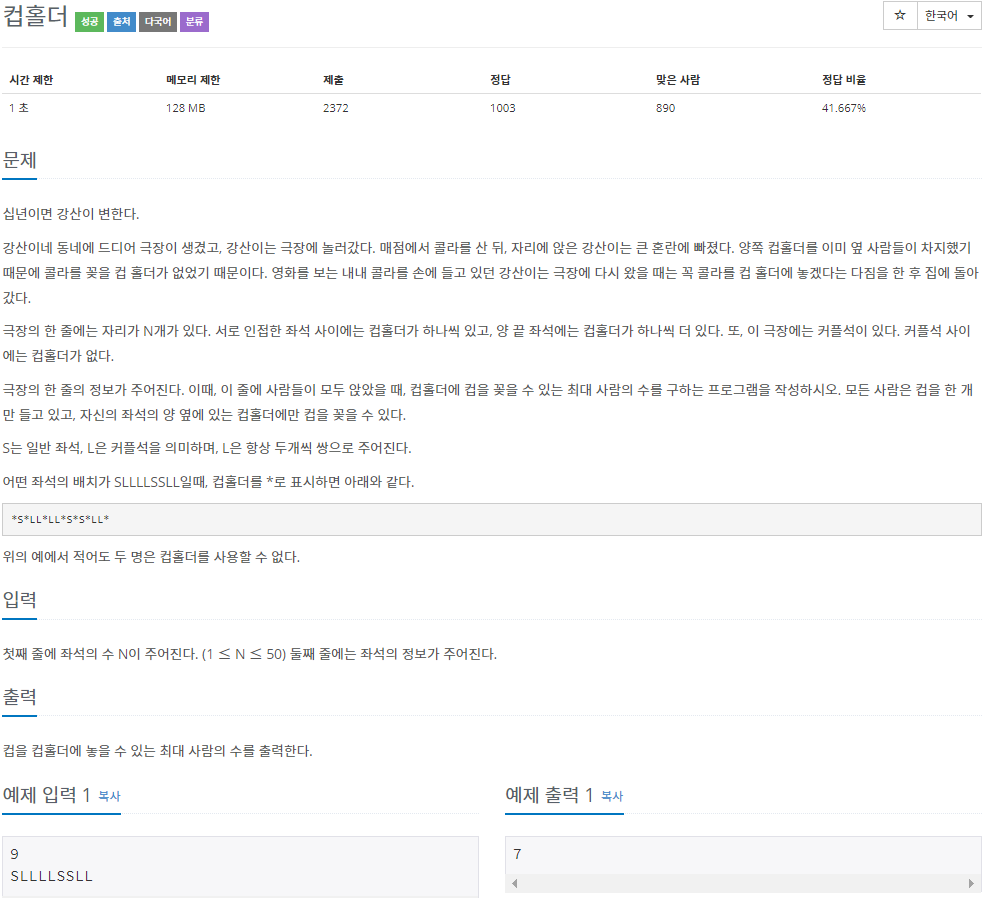
Task: Click the sentence starting 어떤 좌석의 배치가
Action: tap(208, 482)
